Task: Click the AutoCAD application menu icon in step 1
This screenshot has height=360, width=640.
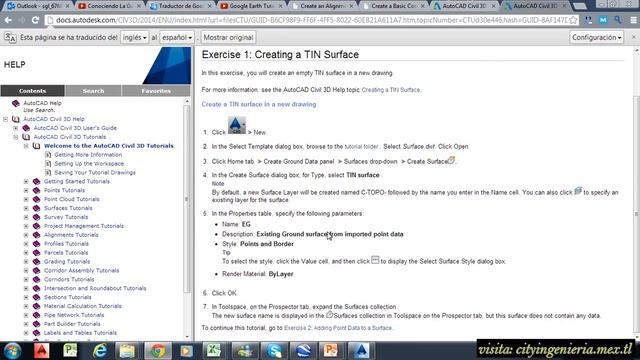Action: tap(237, 125)
